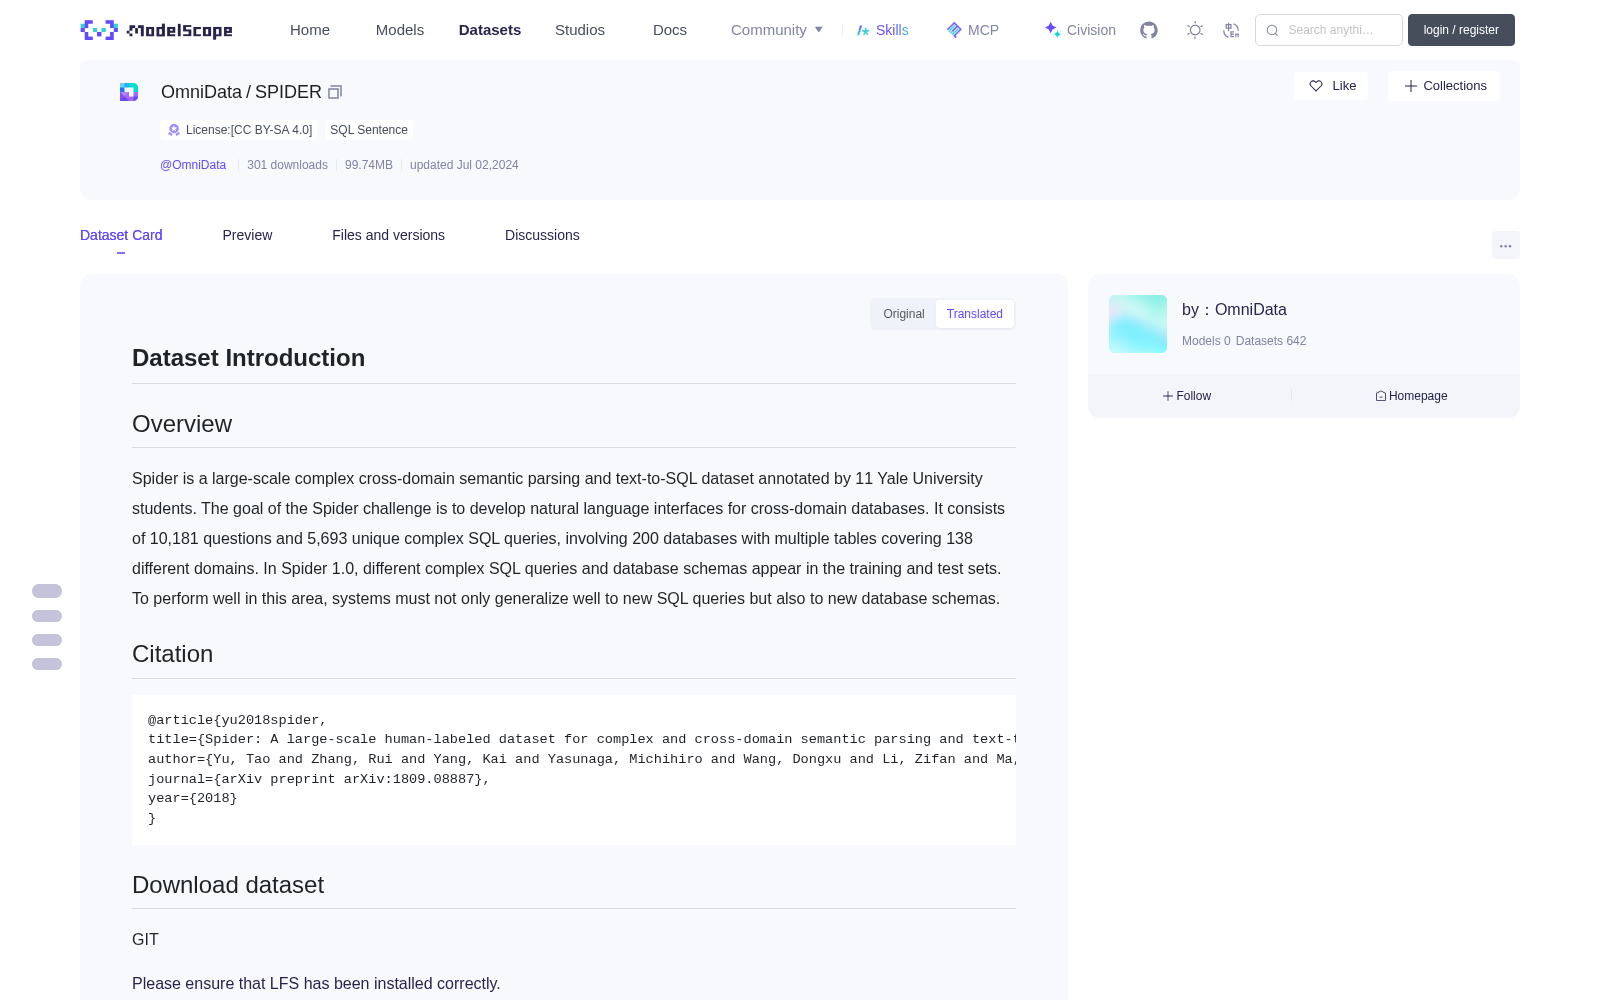Switch to the Preview tab
Viewport: 1600px width, 1000px height.
click(x=247, y=235)
